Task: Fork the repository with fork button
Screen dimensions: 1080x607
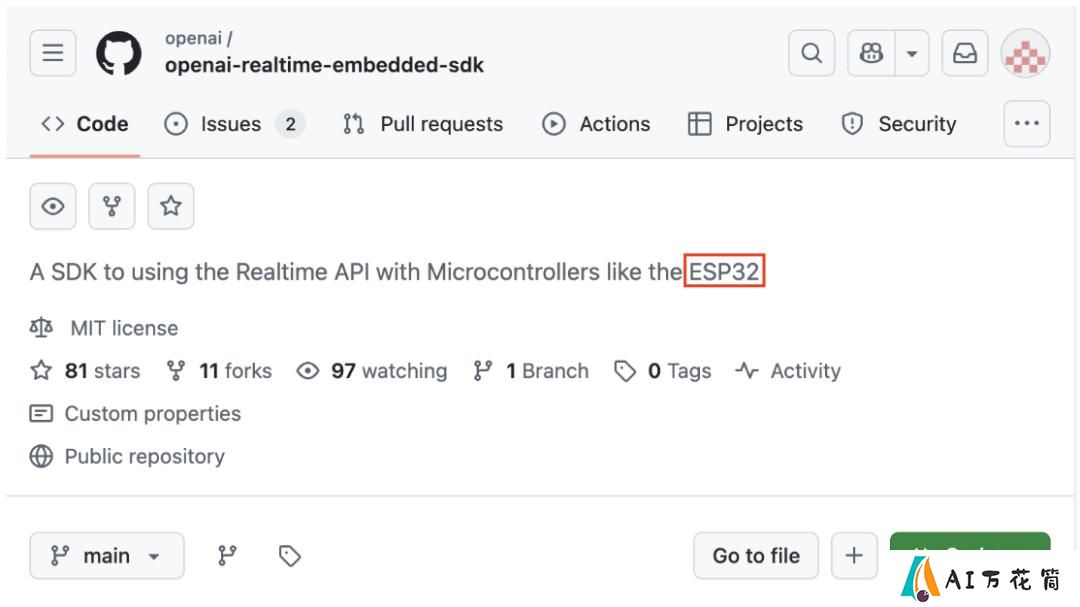Action: (x=112, y=206)
